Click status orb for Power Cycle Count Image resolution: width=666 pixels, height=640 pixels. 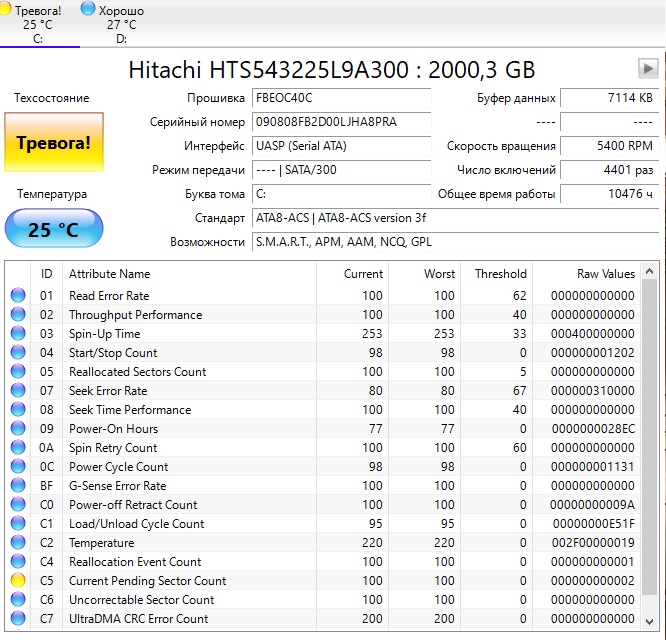point(18,467)
